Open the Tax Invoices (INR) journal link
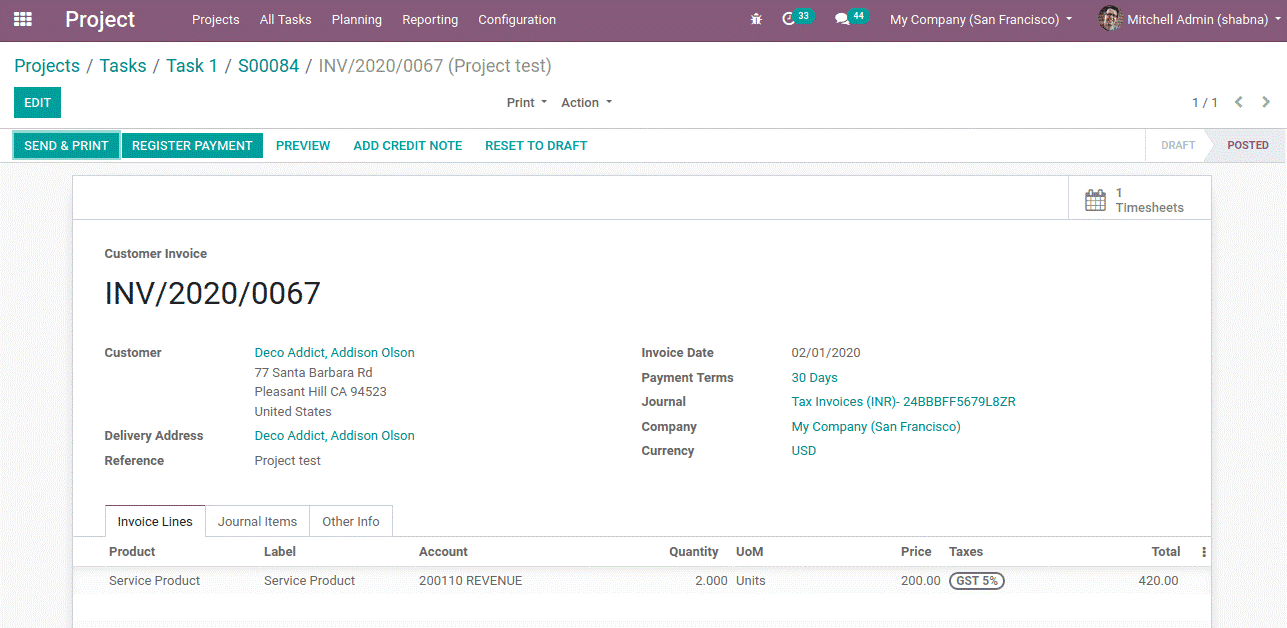This screenshot has width=1287, height=628. pyautogui.click(x=903, y=401)
